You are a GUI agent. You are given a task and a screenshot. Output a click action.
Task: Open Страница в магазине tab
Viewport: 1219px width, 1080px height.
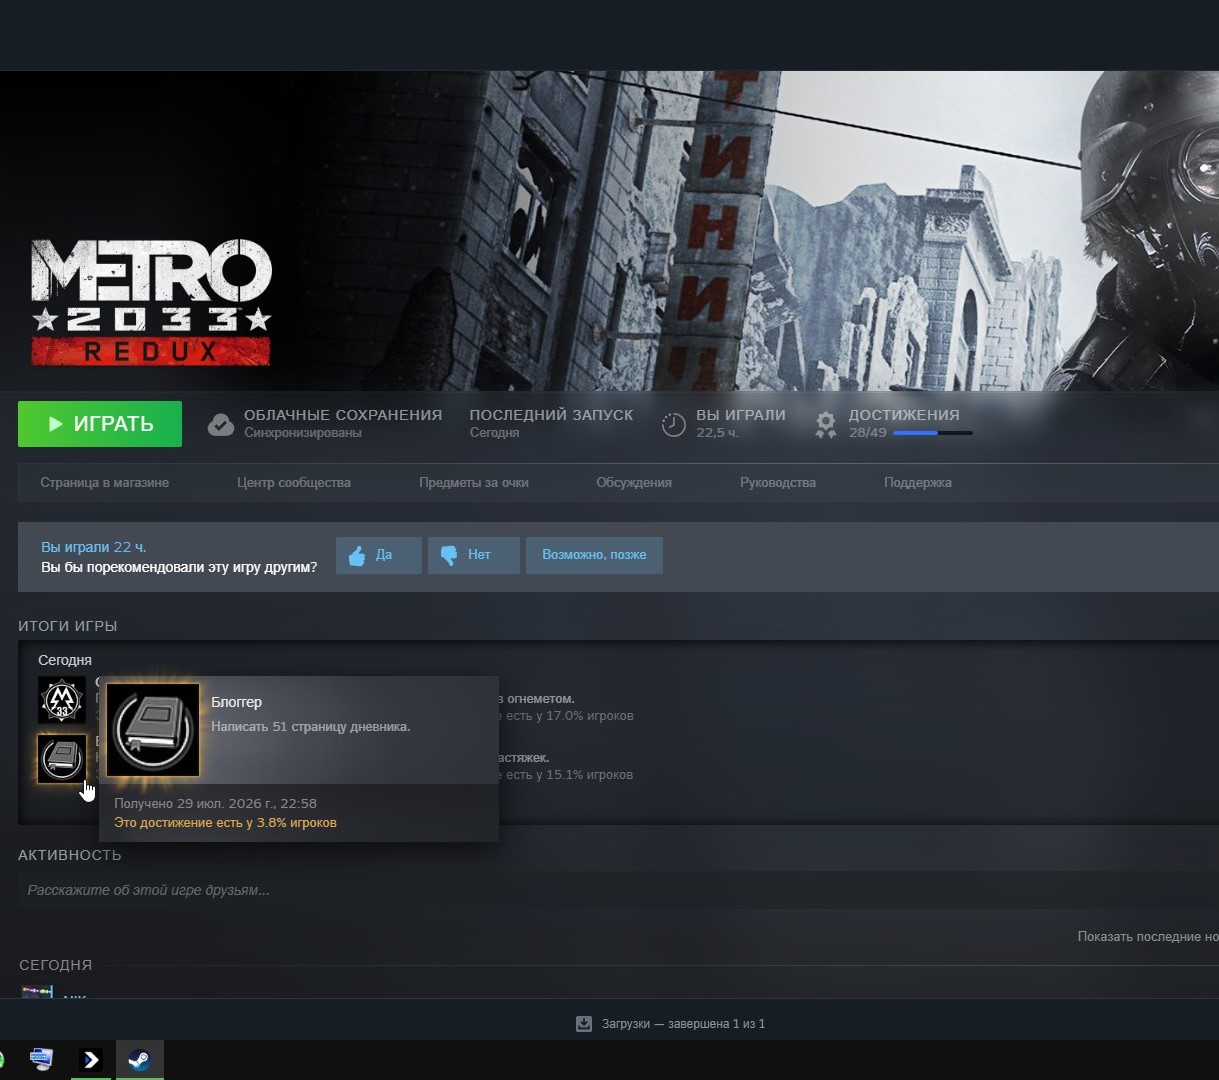click(105, 482)
